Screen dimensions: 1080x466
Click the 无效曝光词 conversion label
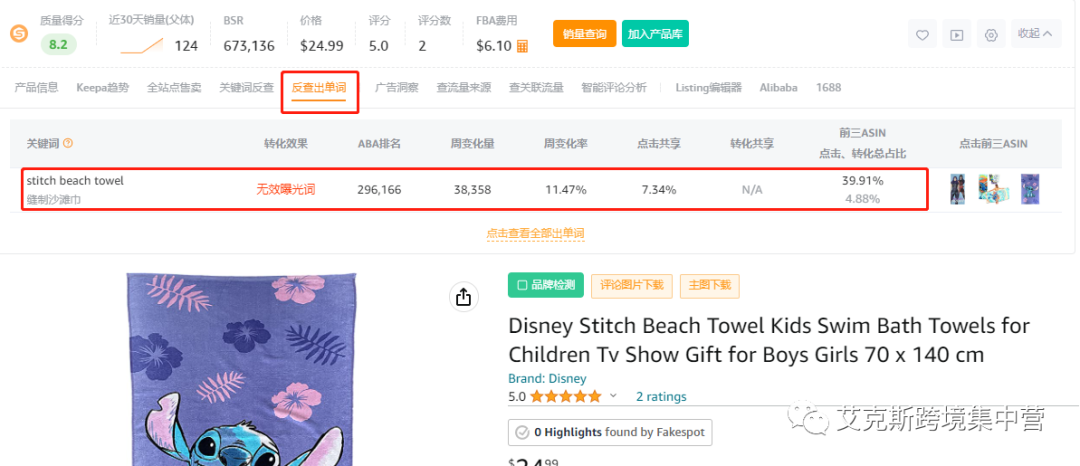pos(286,189)
